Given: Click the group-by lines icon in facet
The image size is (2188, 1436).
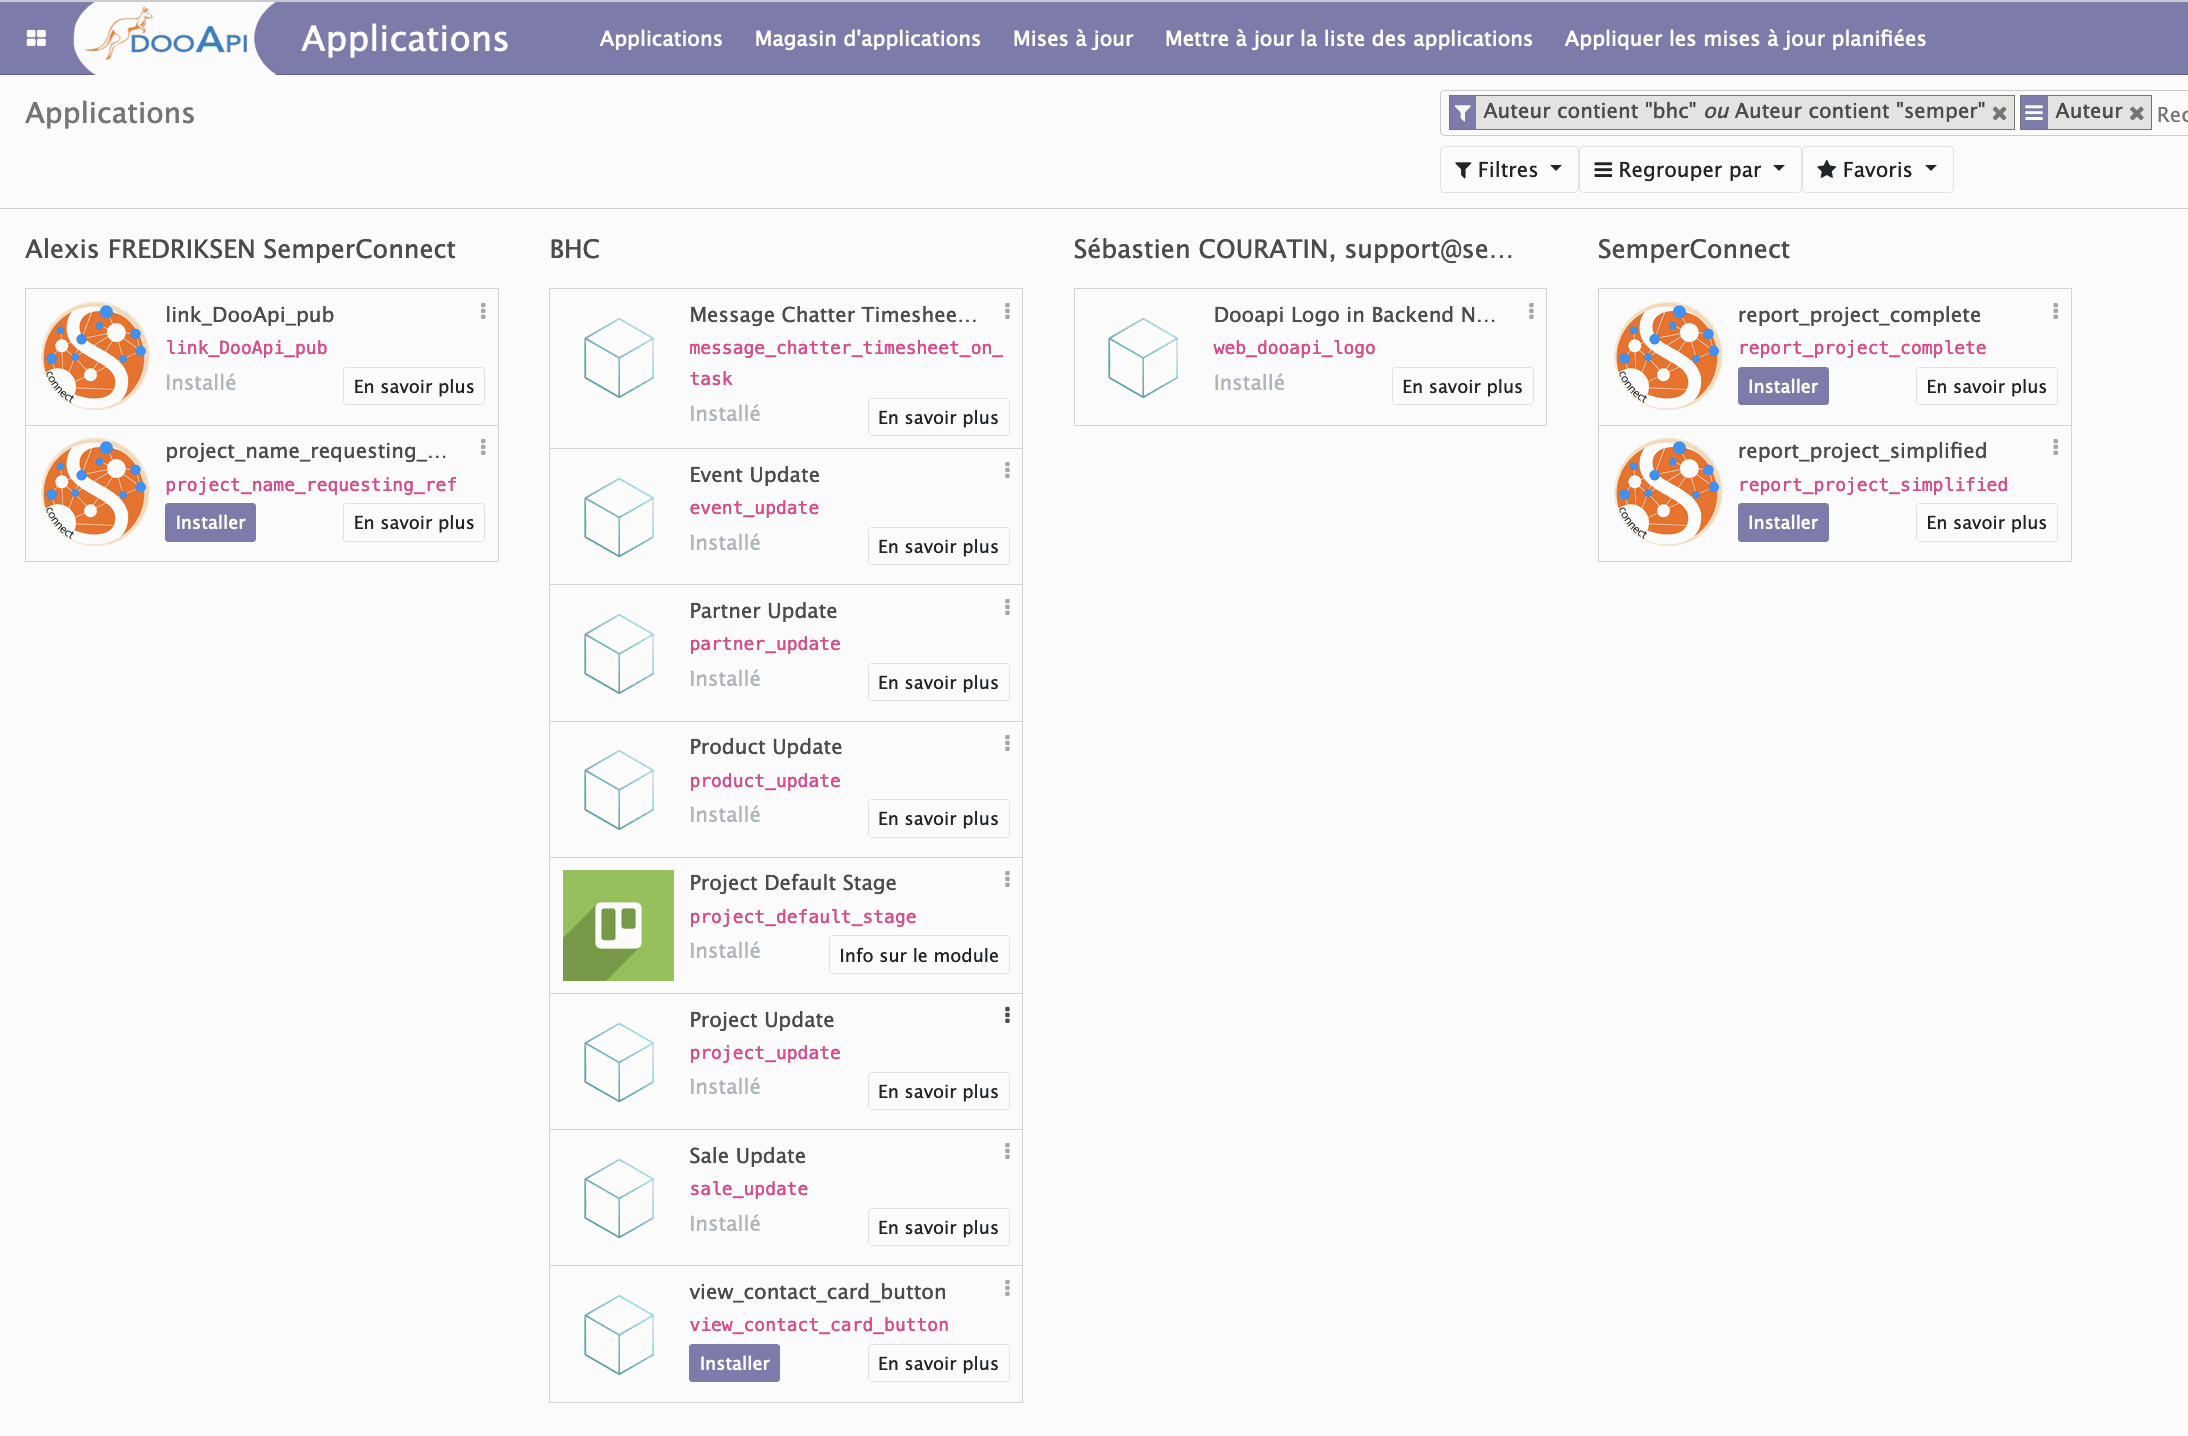Looking at the screenshot, I should tap(2034, 112).
